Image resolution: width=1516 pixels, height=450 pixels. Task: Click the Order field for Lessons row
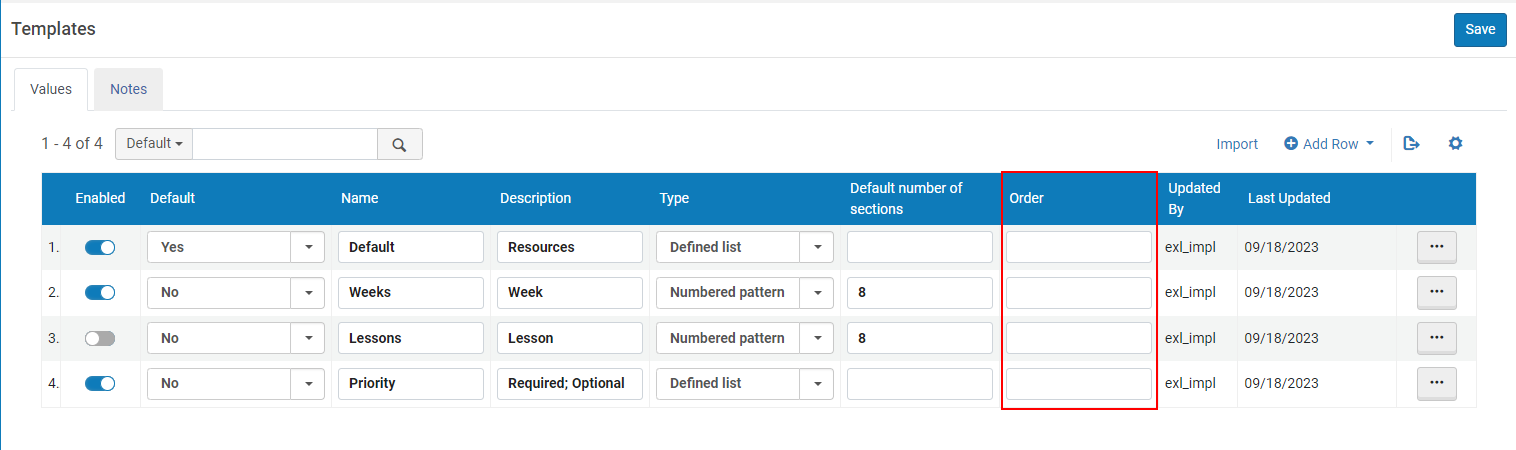(1078, 338)
